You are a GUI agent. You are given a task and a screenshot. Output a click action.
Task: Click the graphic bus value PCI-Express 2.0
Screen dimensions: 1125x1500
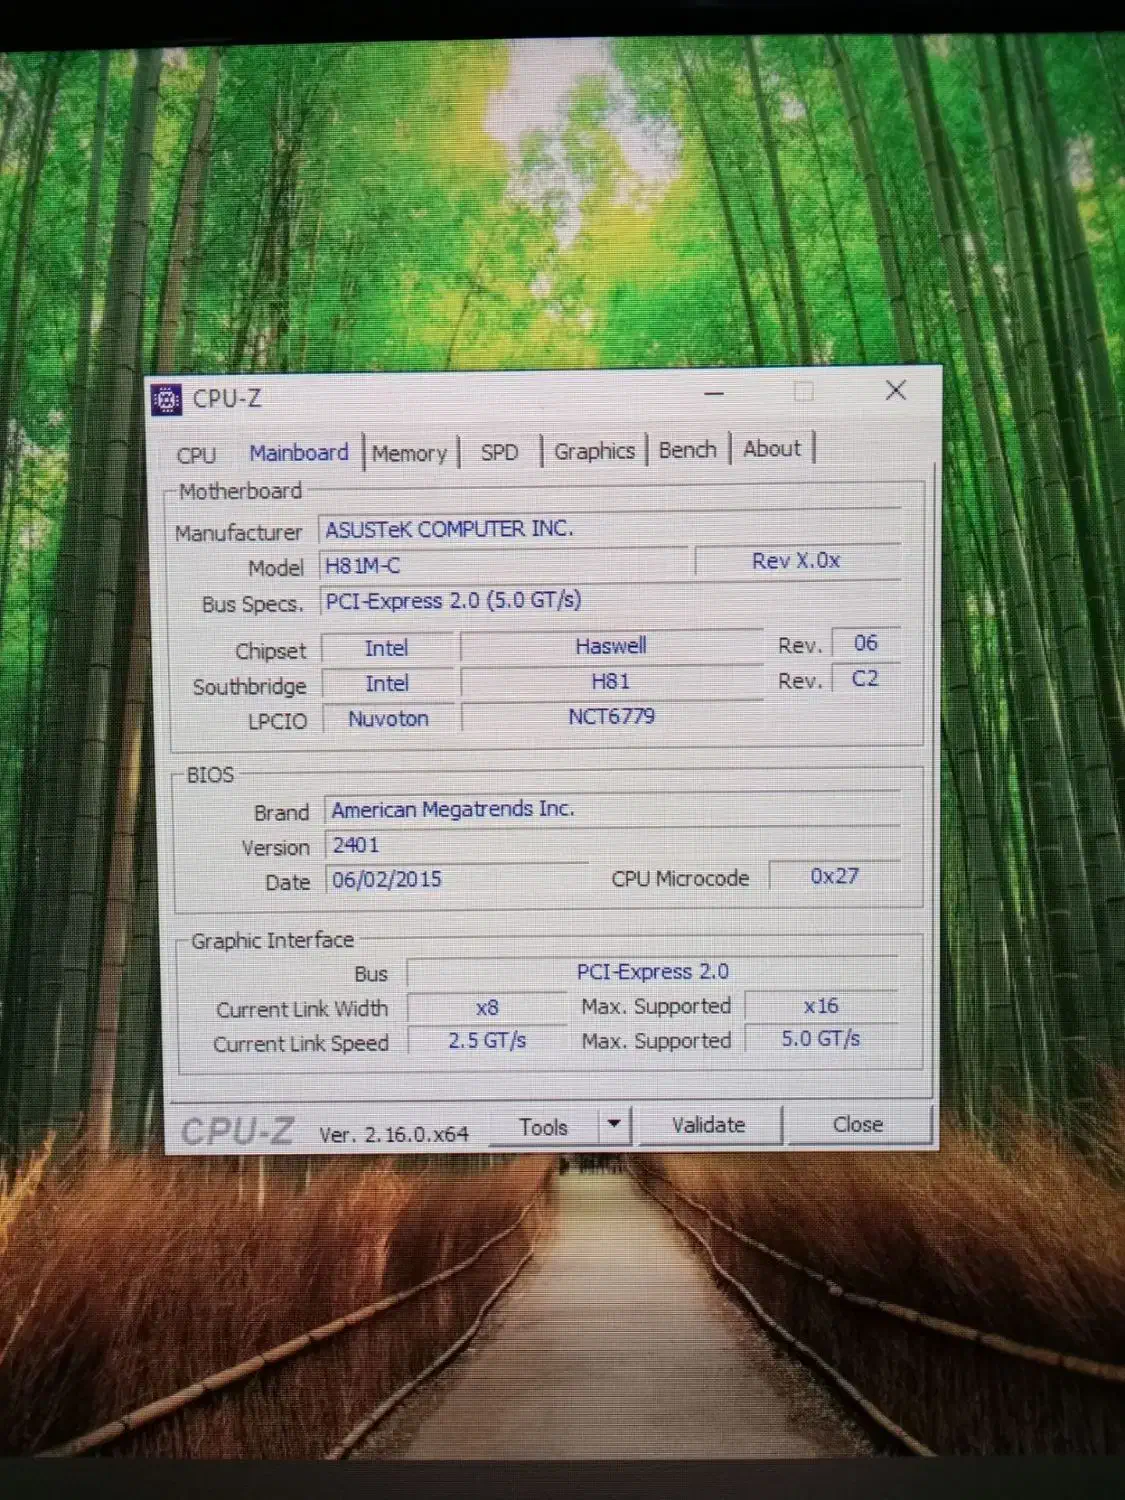click(653, 972)
